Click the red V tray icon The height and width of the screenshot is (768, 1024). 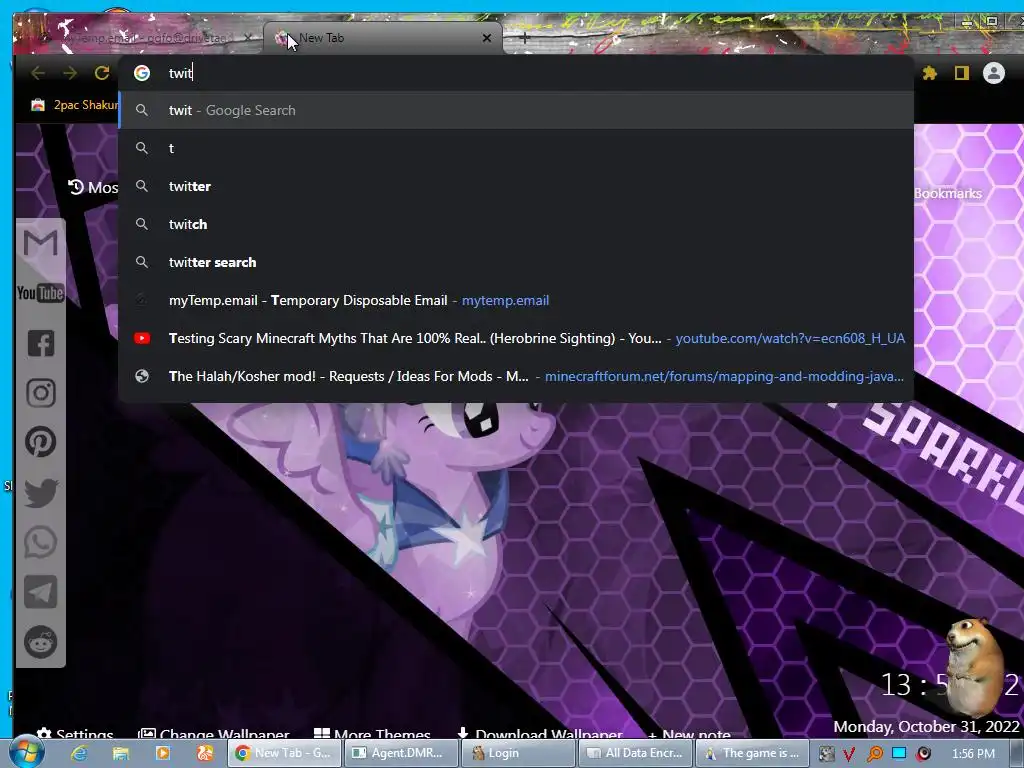coord(850,754)
